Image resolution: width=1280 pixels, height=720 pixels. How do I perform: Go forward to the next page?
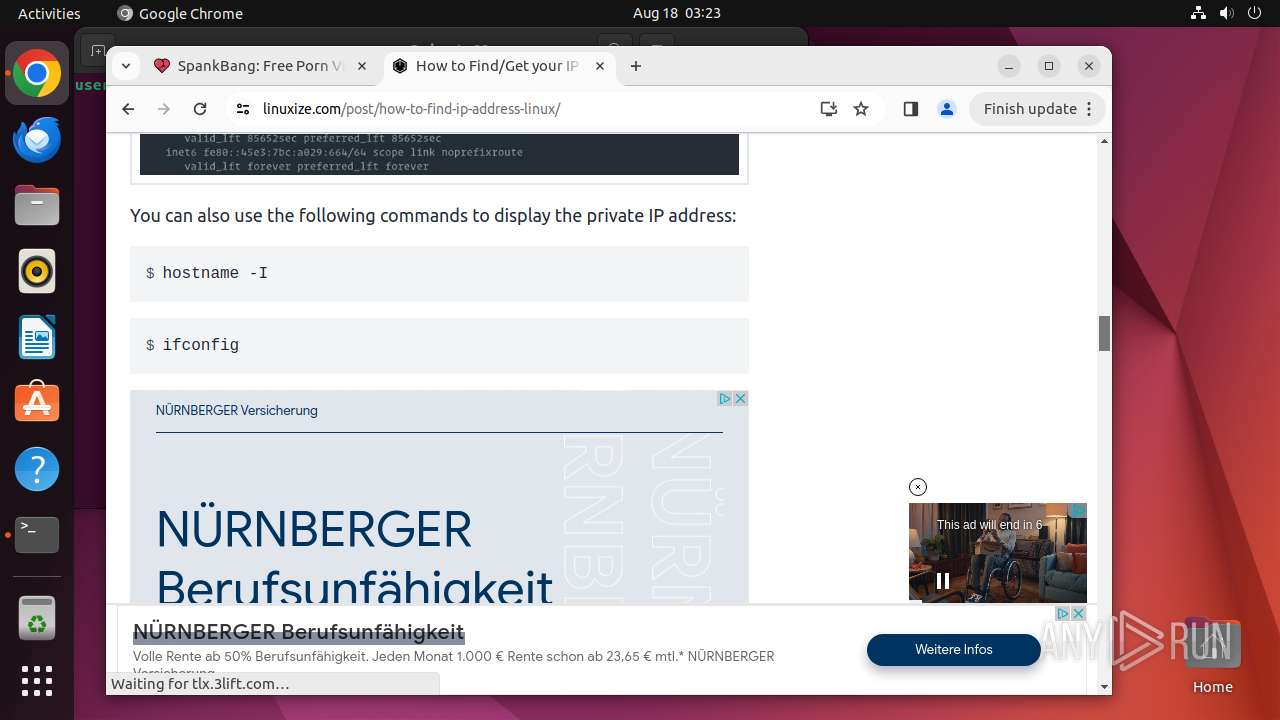pos(164,109)
